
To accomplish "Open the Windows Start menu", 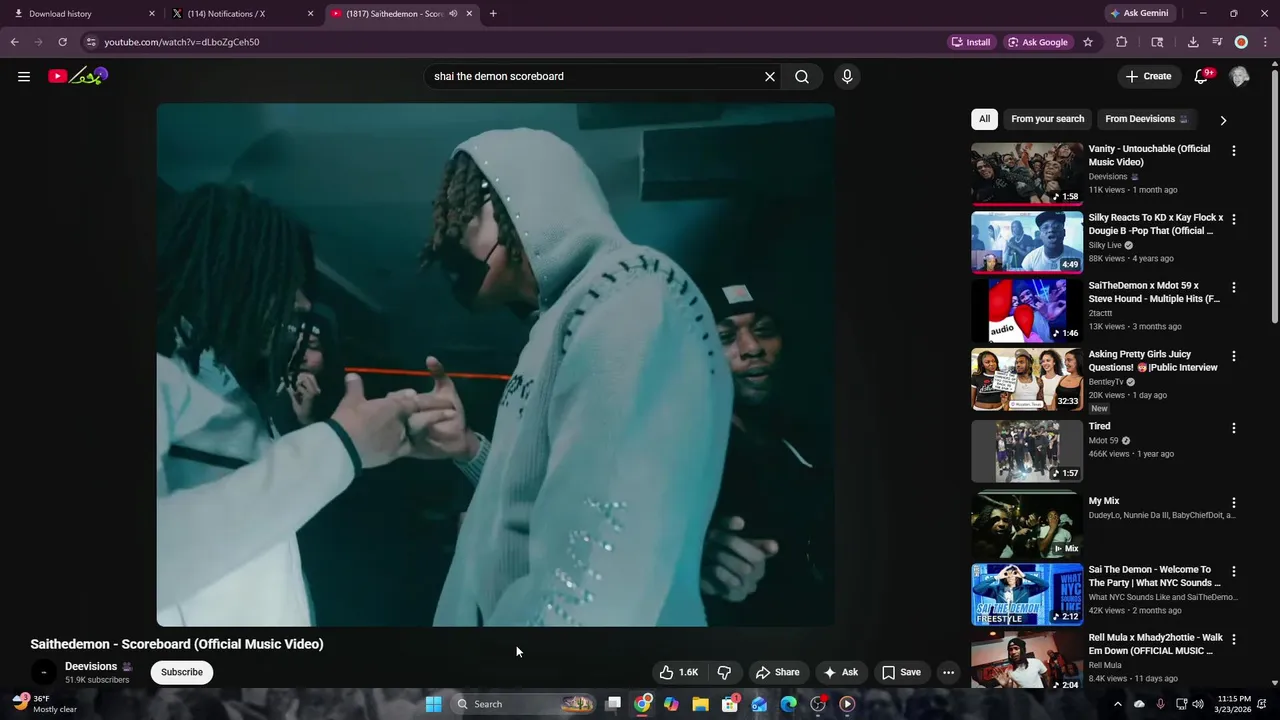I will (433, 704).
